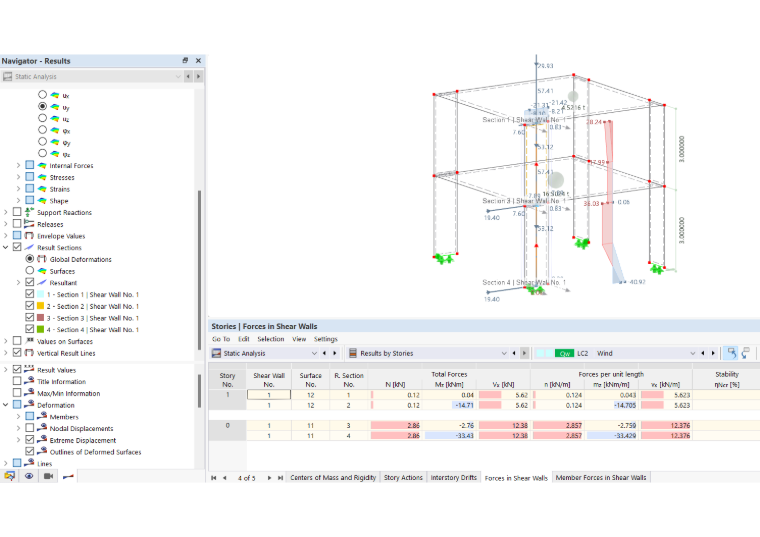This screenshot has width=760, height=537.
Task: Click previous arrow next to Static Analysis table dropdown
Action: tap(324, 353)
